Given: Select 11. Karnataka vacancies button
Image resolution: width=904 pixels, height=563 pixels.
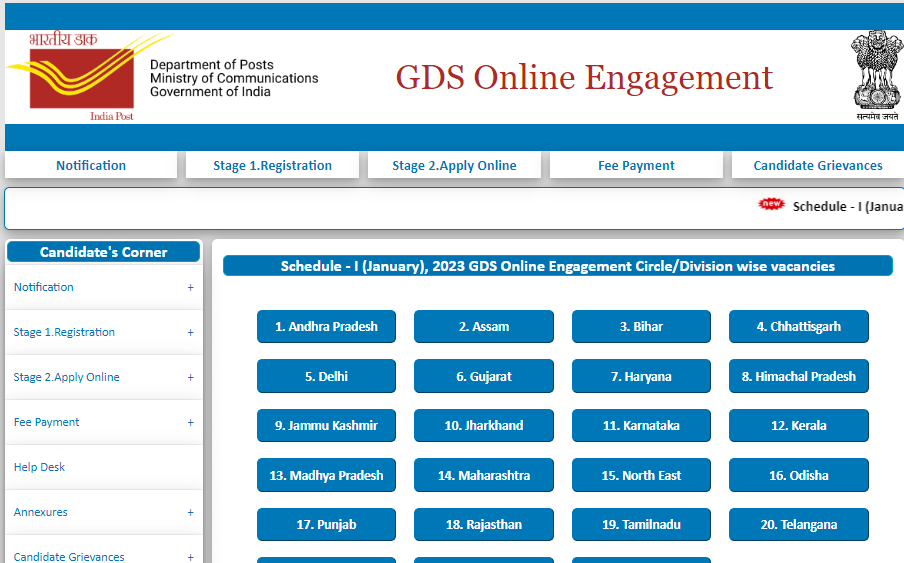Looking at the screenshot, I should point(641,425).
